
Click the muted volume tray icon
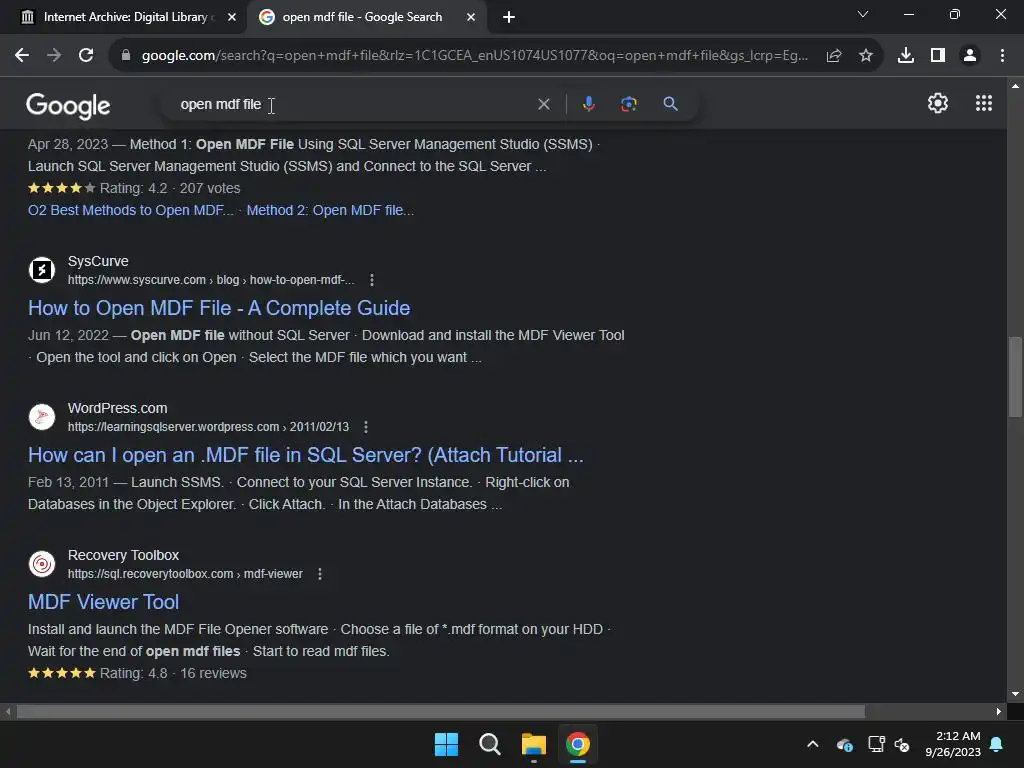902,744
